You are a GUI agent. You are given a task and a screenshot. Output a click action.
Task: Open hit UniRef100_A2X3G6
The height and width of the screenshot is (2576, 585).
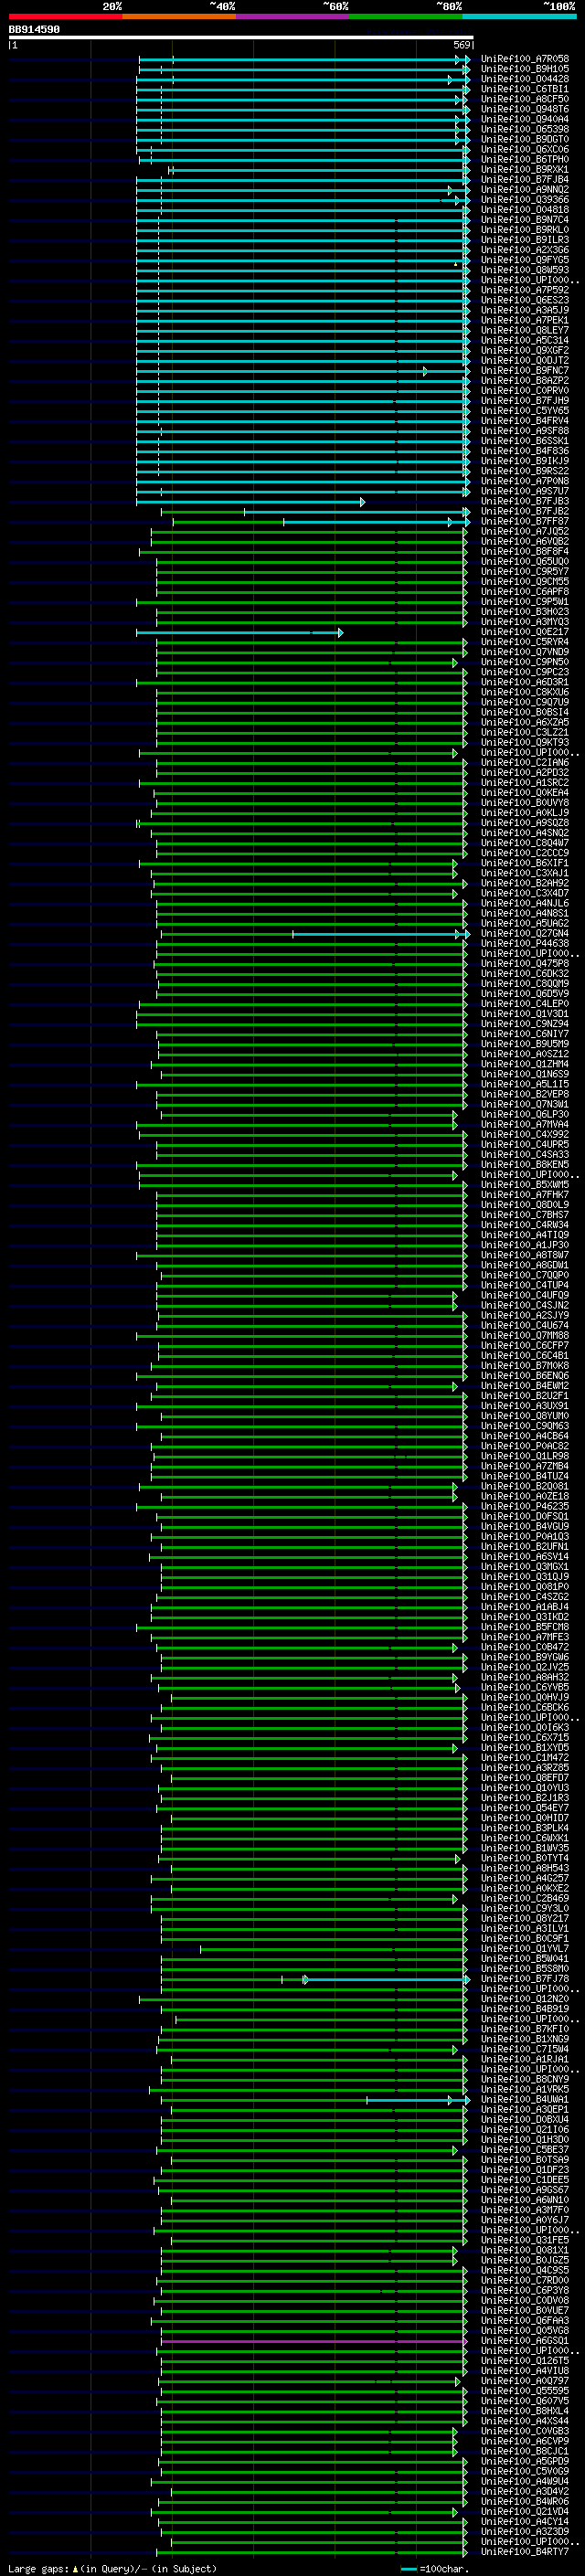click(525, 250)
